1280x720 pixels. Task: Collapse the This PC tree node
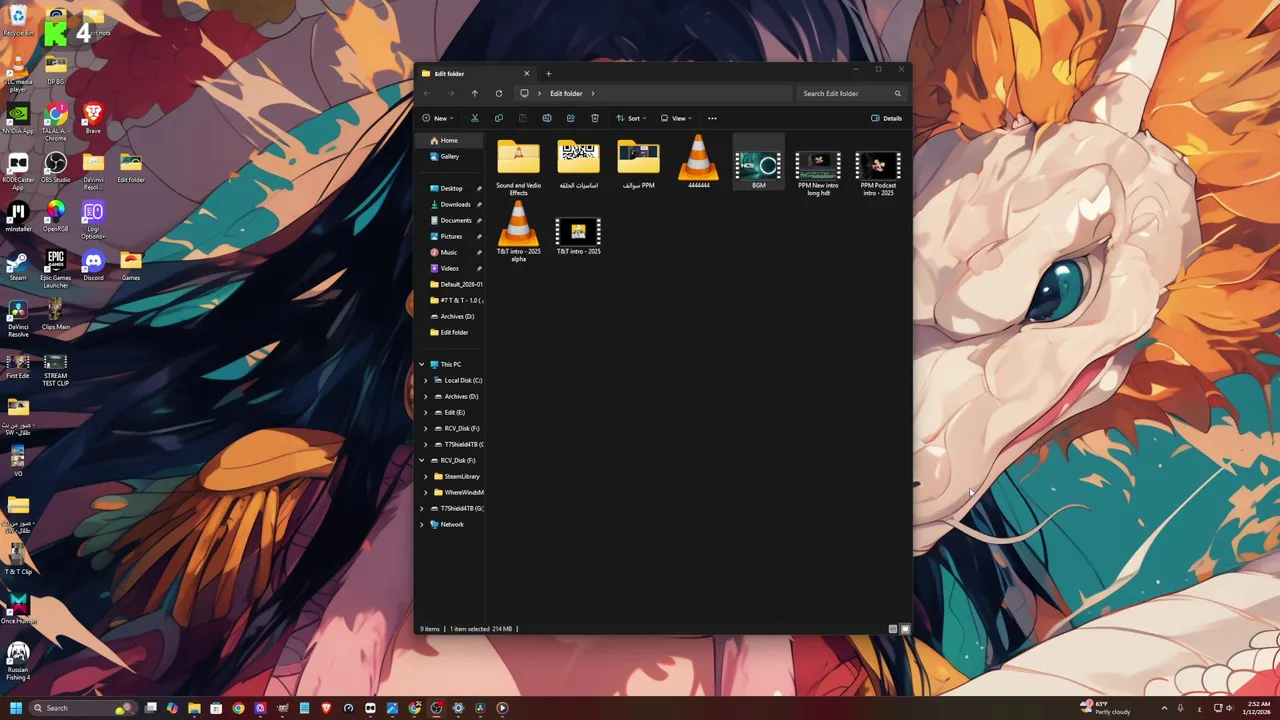pos(422,364)
